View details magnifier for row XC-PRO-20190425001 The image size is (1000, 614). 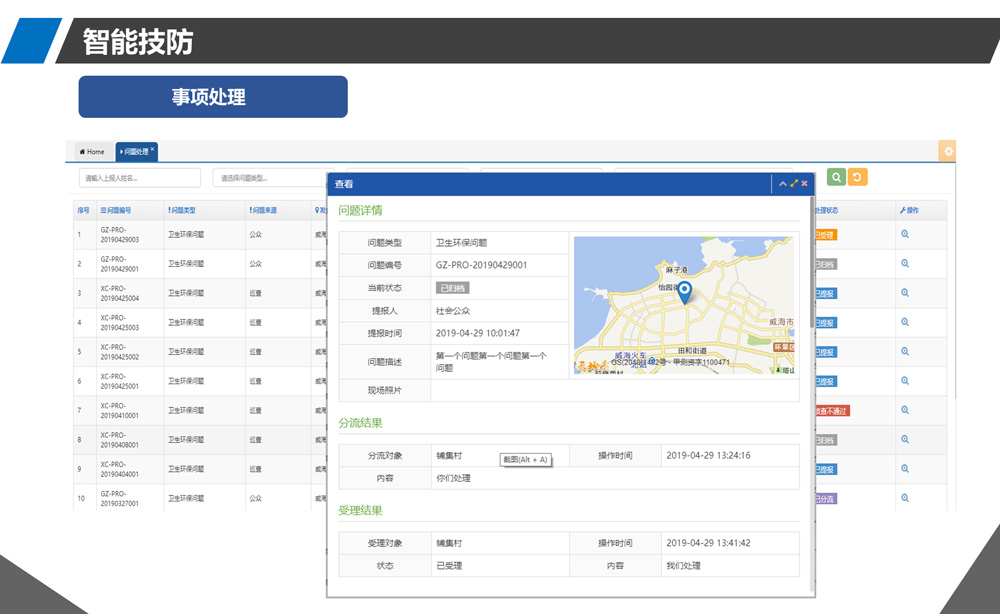point(905,381)
